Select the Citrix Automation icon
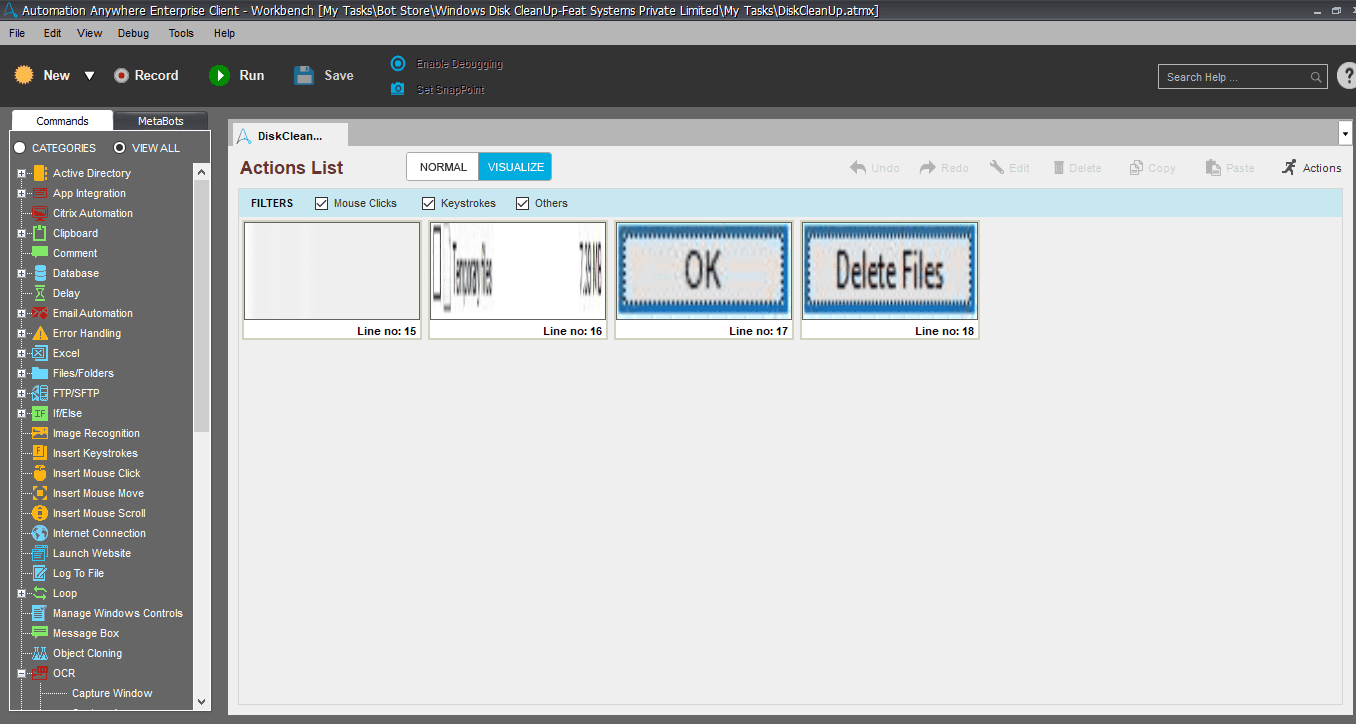Viewport: 1356px width, 724px height. (40, 213)
